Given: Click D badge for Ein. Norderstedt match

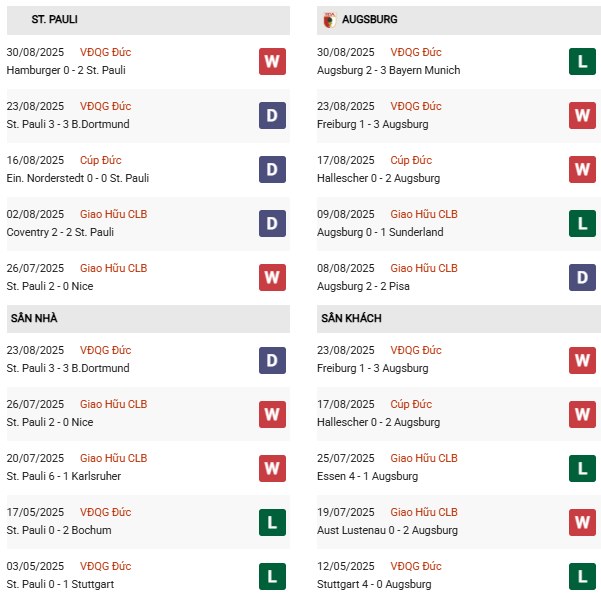Looking at the screenshot, I should click(x=272, y=169).
